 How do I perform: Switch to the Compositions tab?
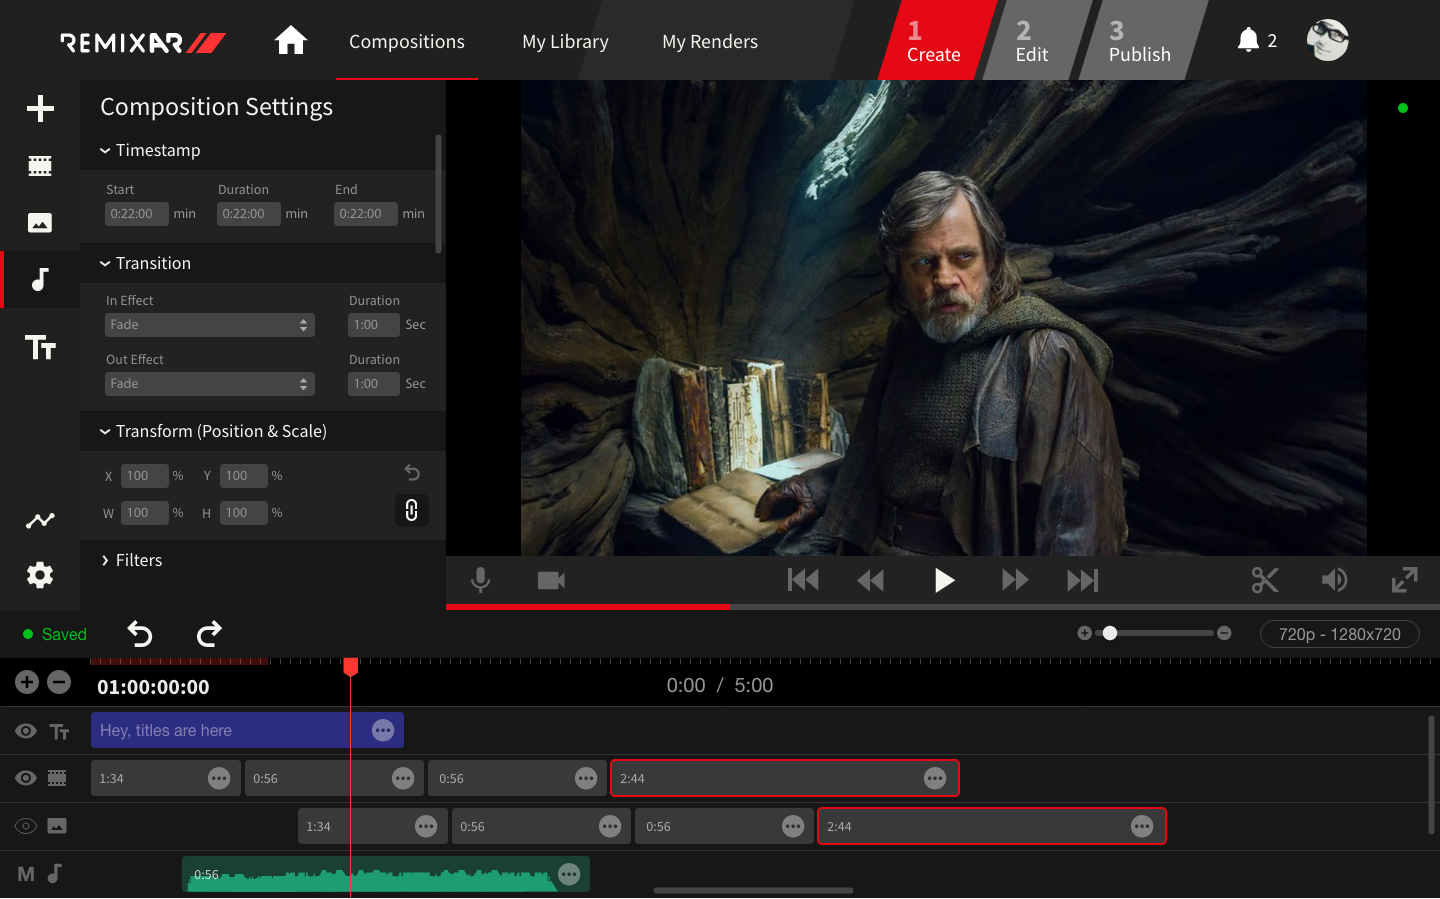click(x=407, y=41)
